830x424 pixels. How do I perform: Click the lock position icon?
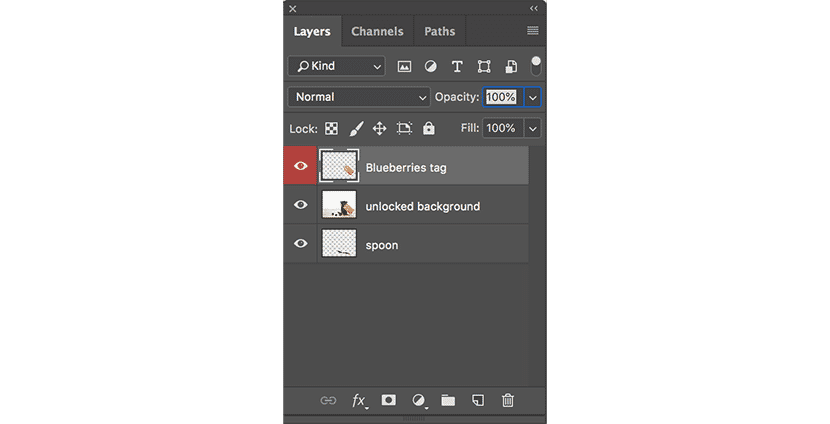(379, 129)
